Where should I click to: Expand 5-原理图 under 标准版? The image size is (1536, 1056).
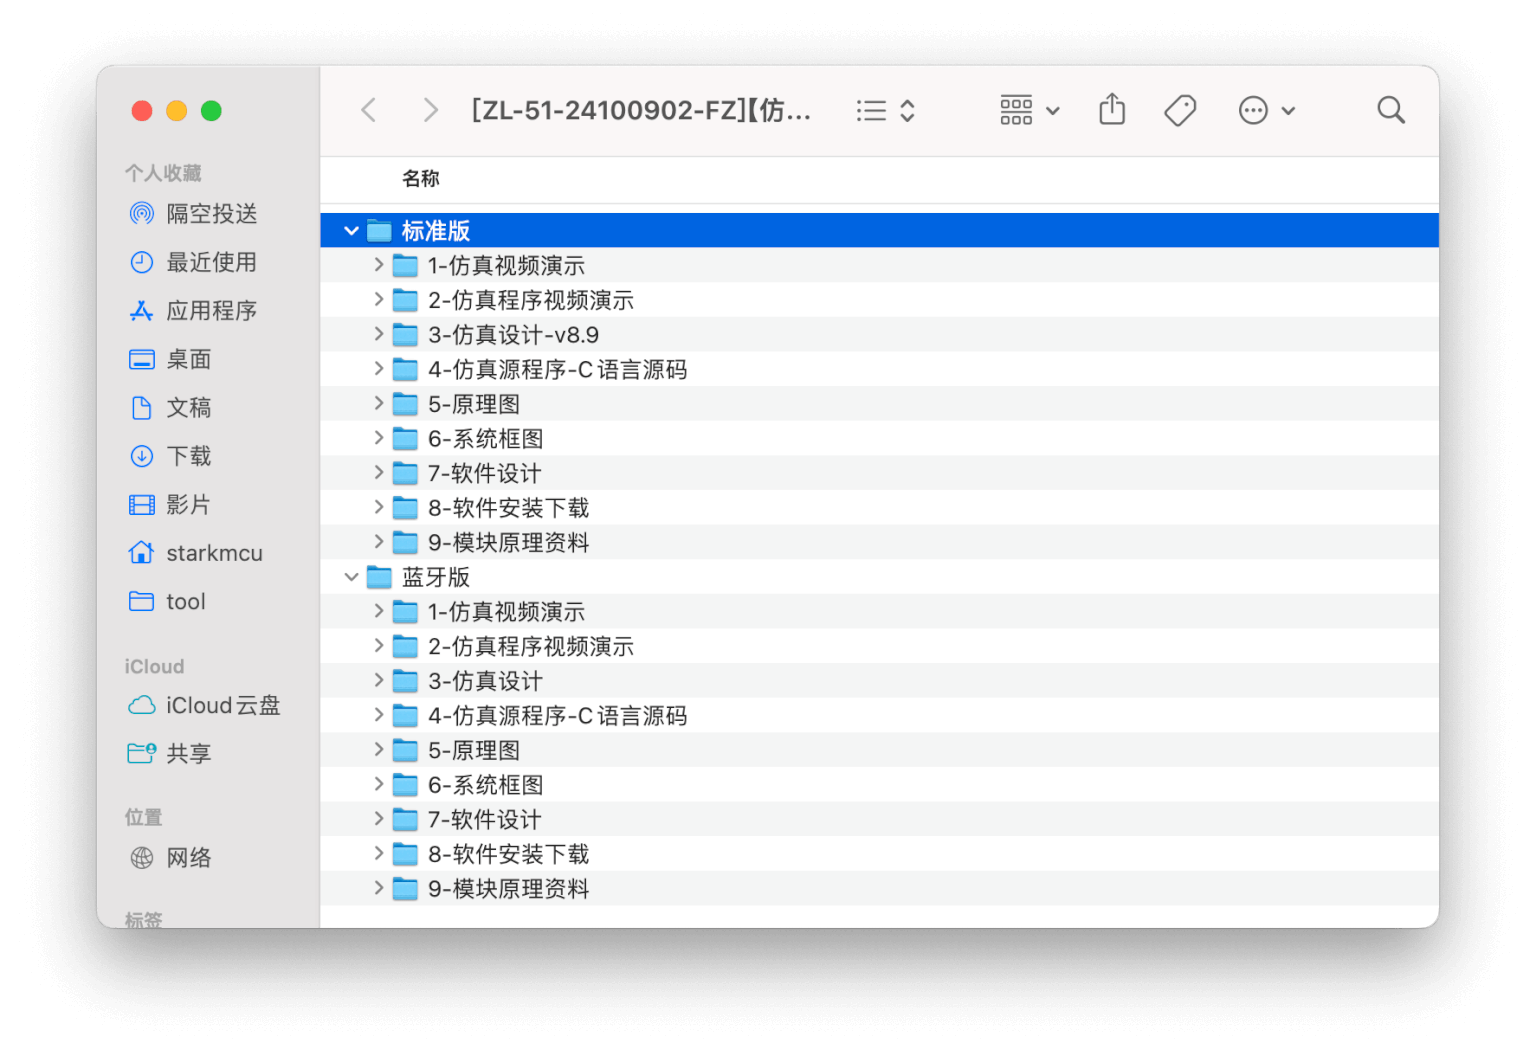(x=378, y=403)
